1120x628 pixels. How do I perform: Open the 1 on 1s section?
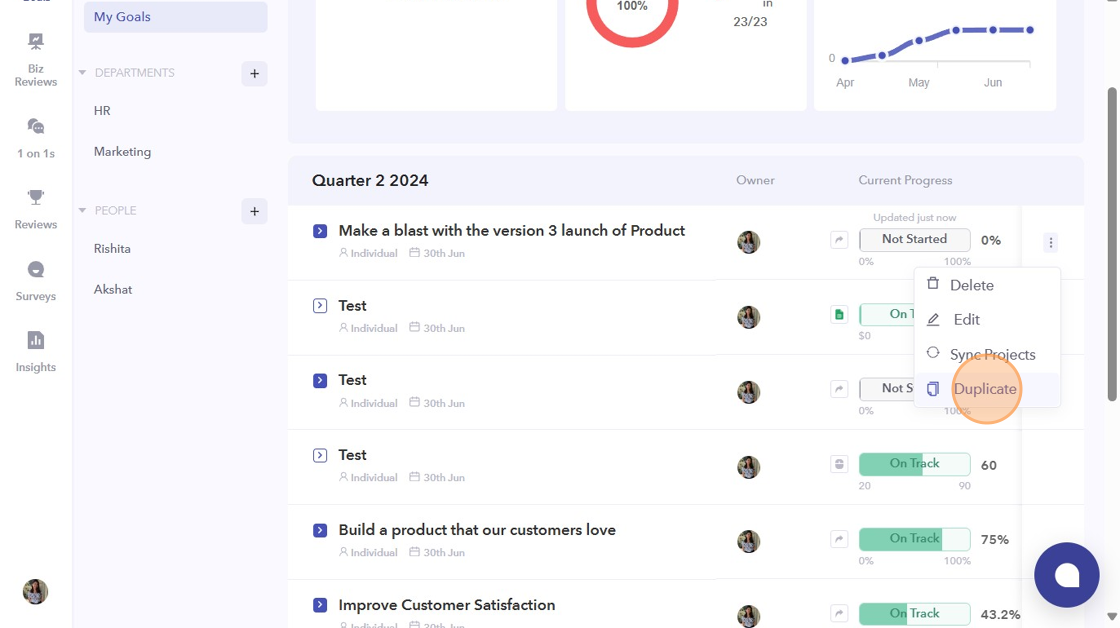pos(36,139)
